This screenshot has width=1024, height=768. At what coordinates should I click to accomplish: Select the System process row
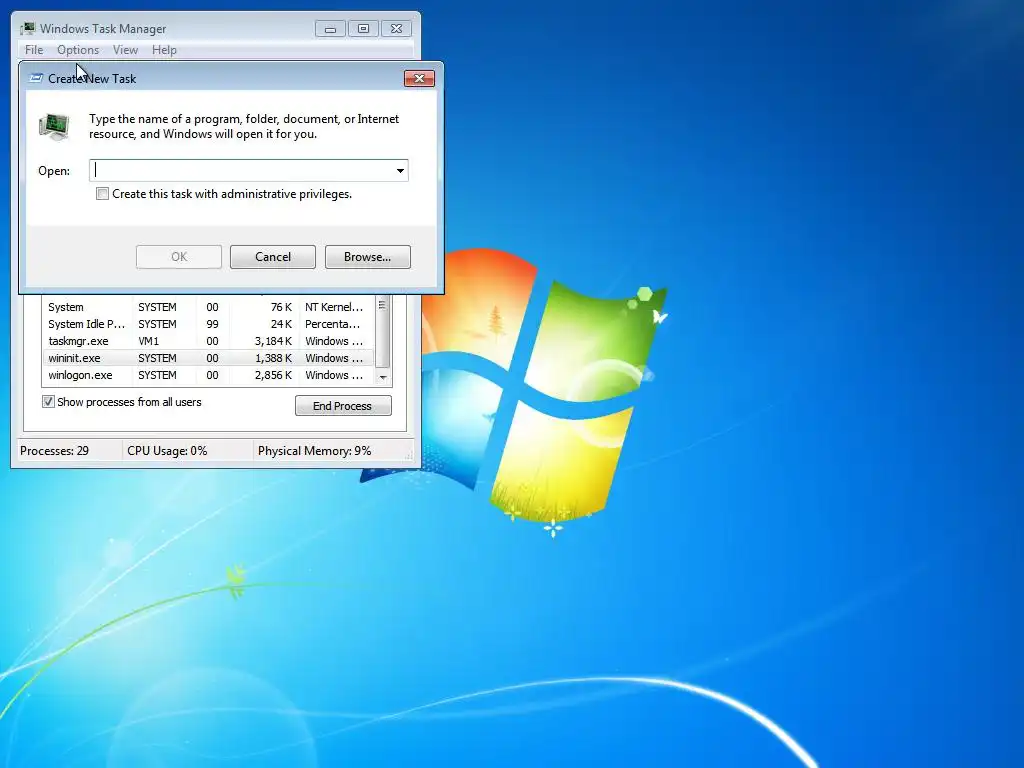coord(208,307)
